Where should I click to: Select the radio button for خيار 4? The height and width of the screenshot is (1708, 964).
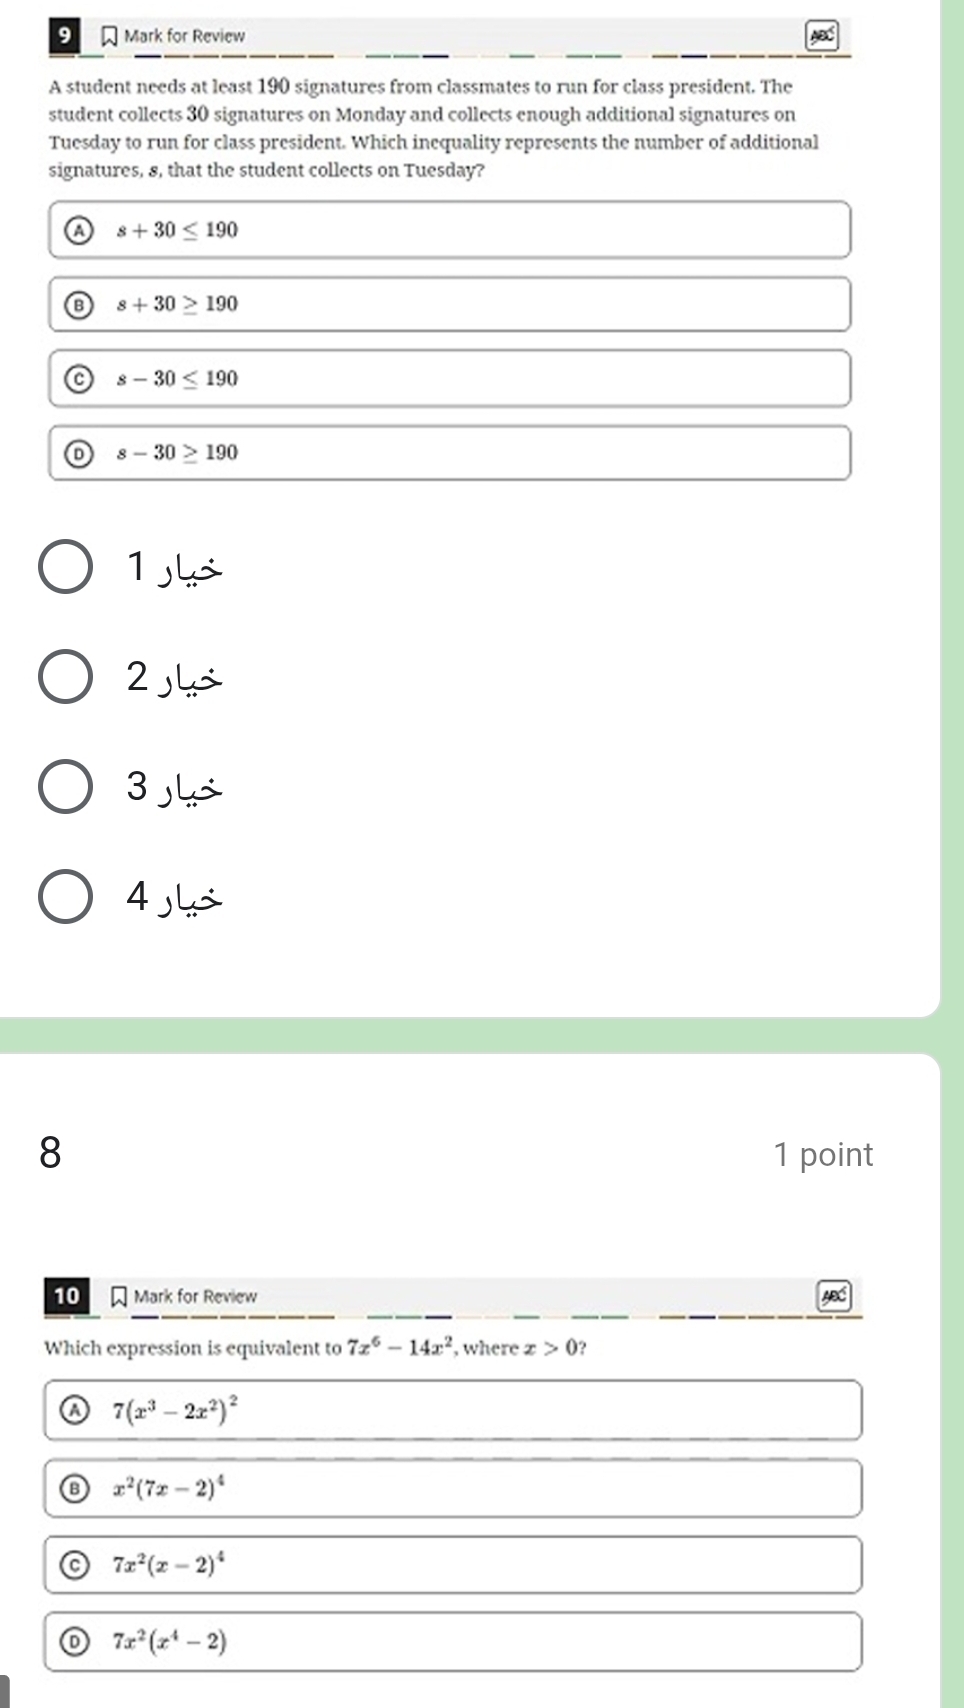click(x=65, y=896)
